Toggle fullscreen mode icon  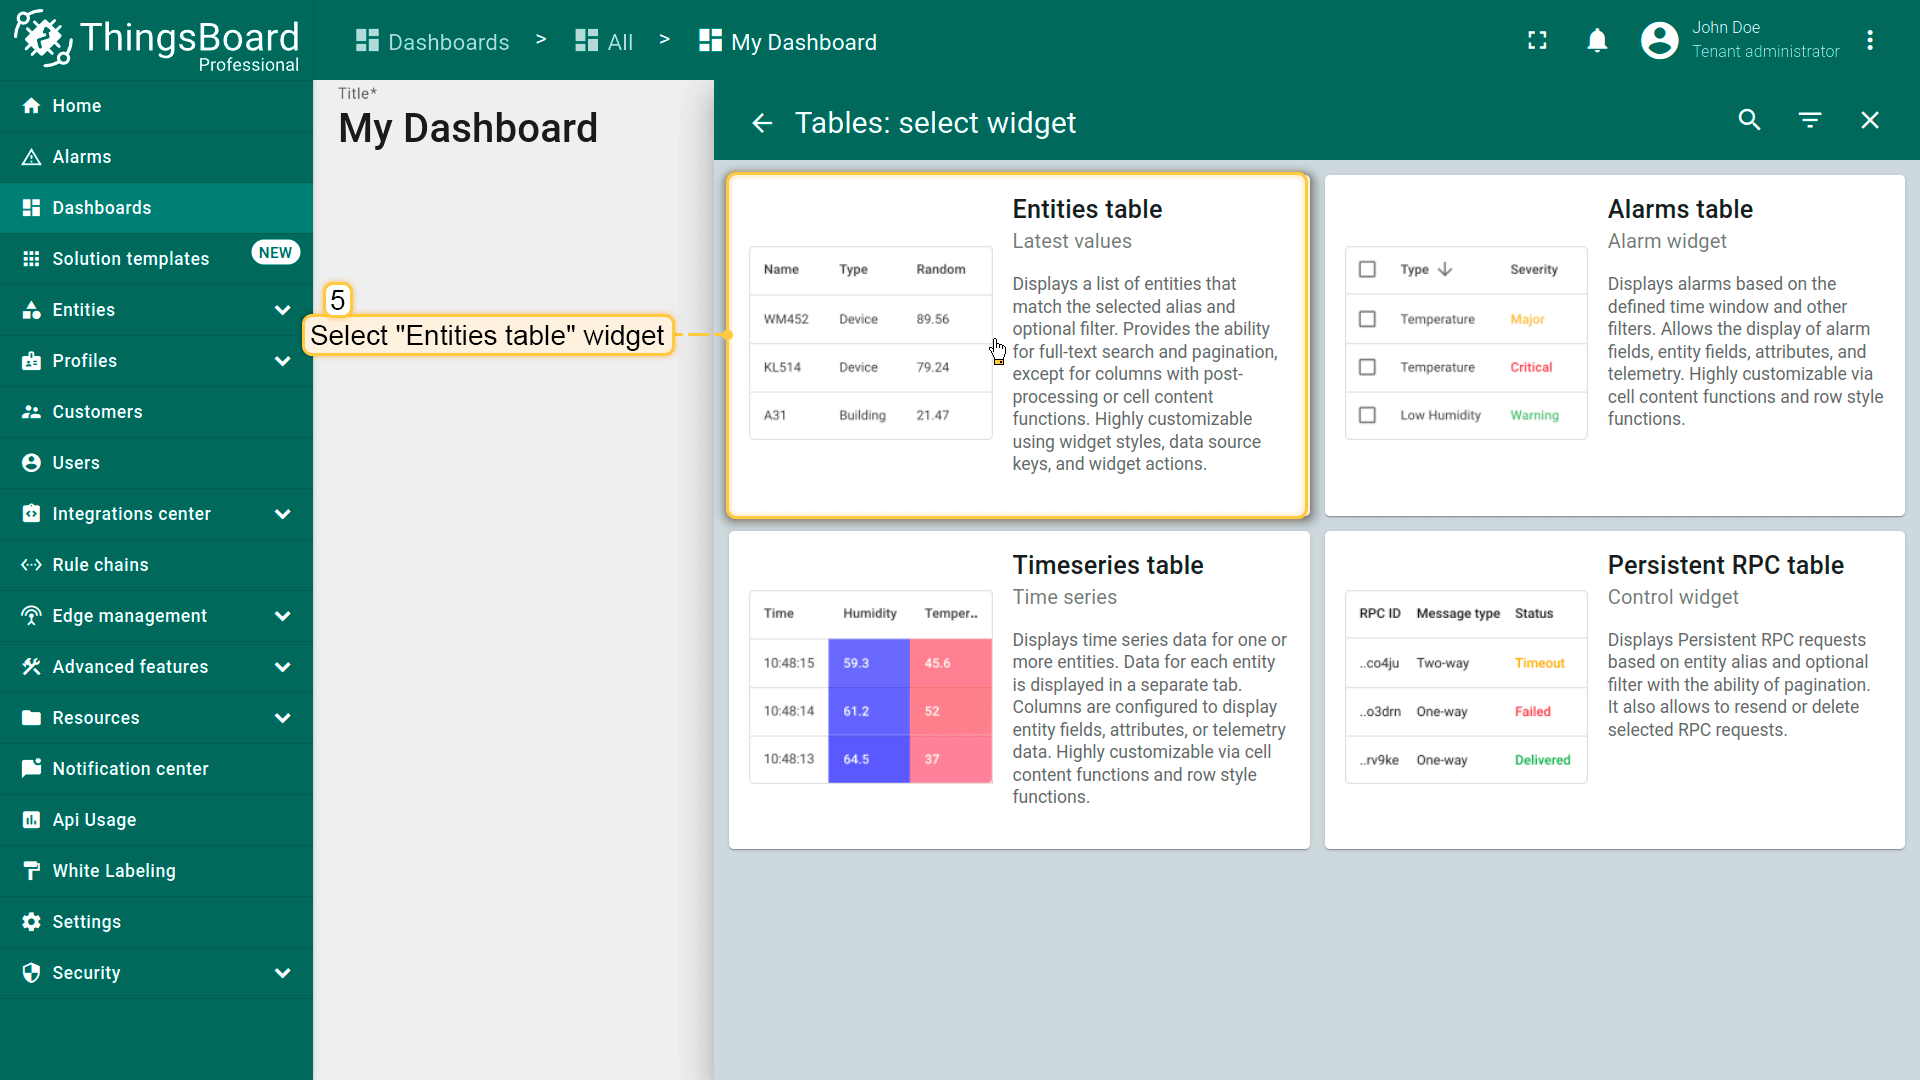tap(1537, 41)
